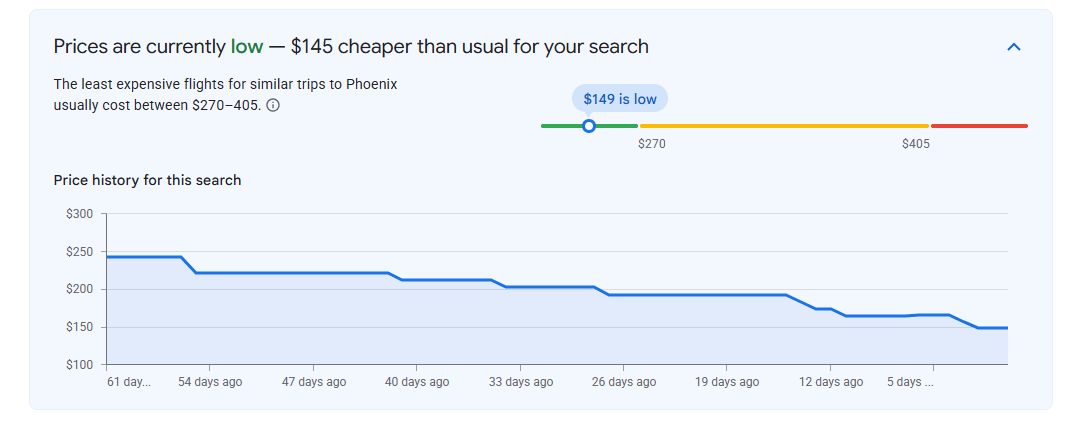Image resolution: width=1088 pixels, height=425 pixels.
Task: Click the "40 days ago" axis label
Action: coord(417,382)
